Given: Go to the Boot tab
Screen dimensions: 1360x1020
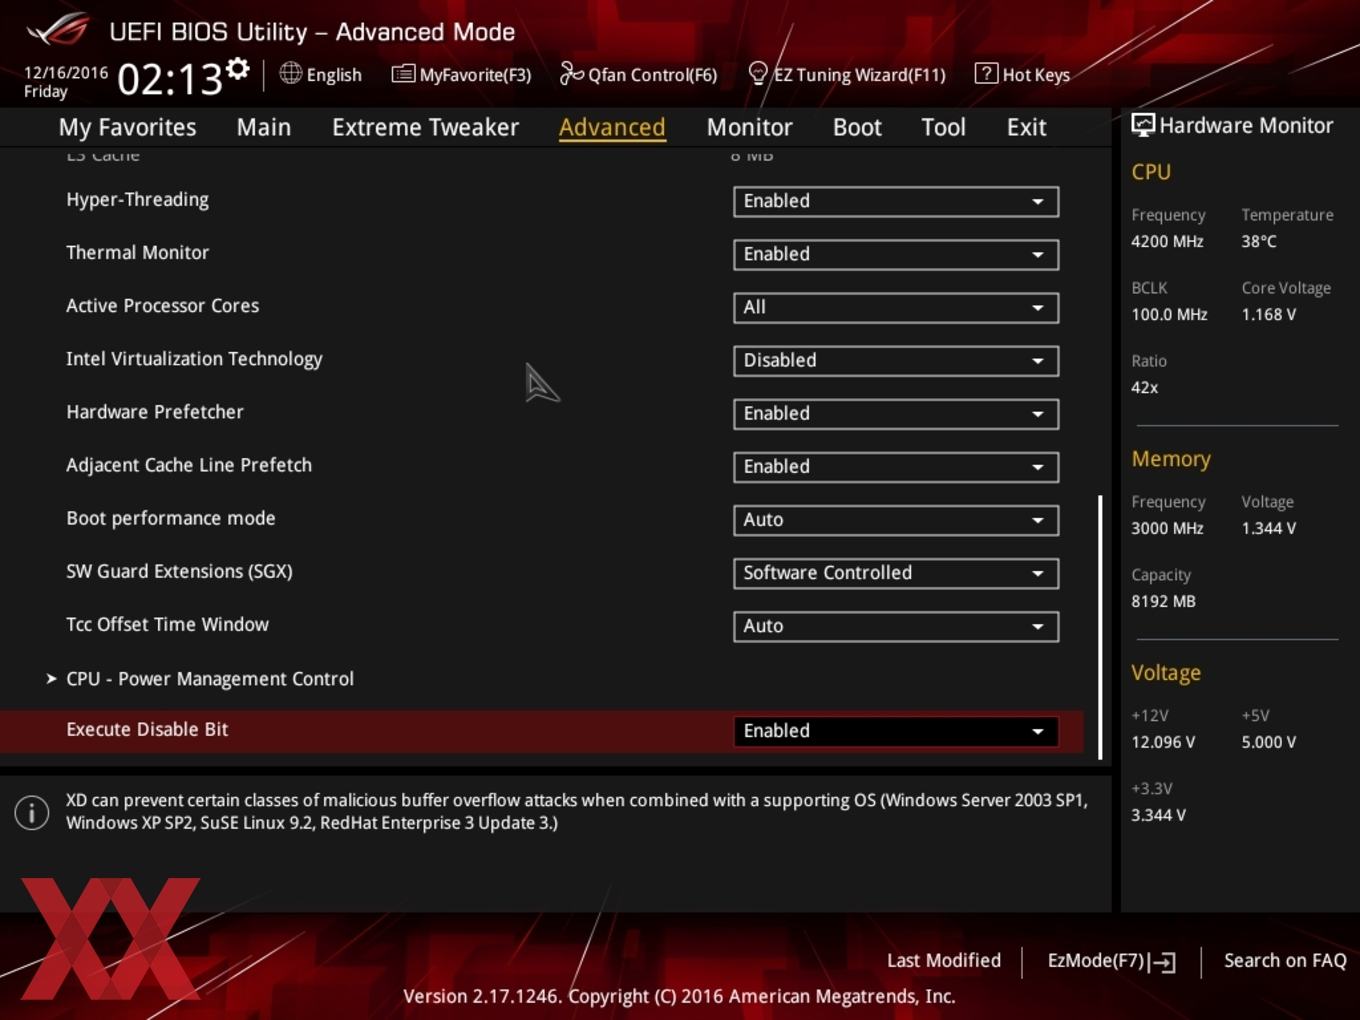Looking at the screenshot, I should (857, 127).
